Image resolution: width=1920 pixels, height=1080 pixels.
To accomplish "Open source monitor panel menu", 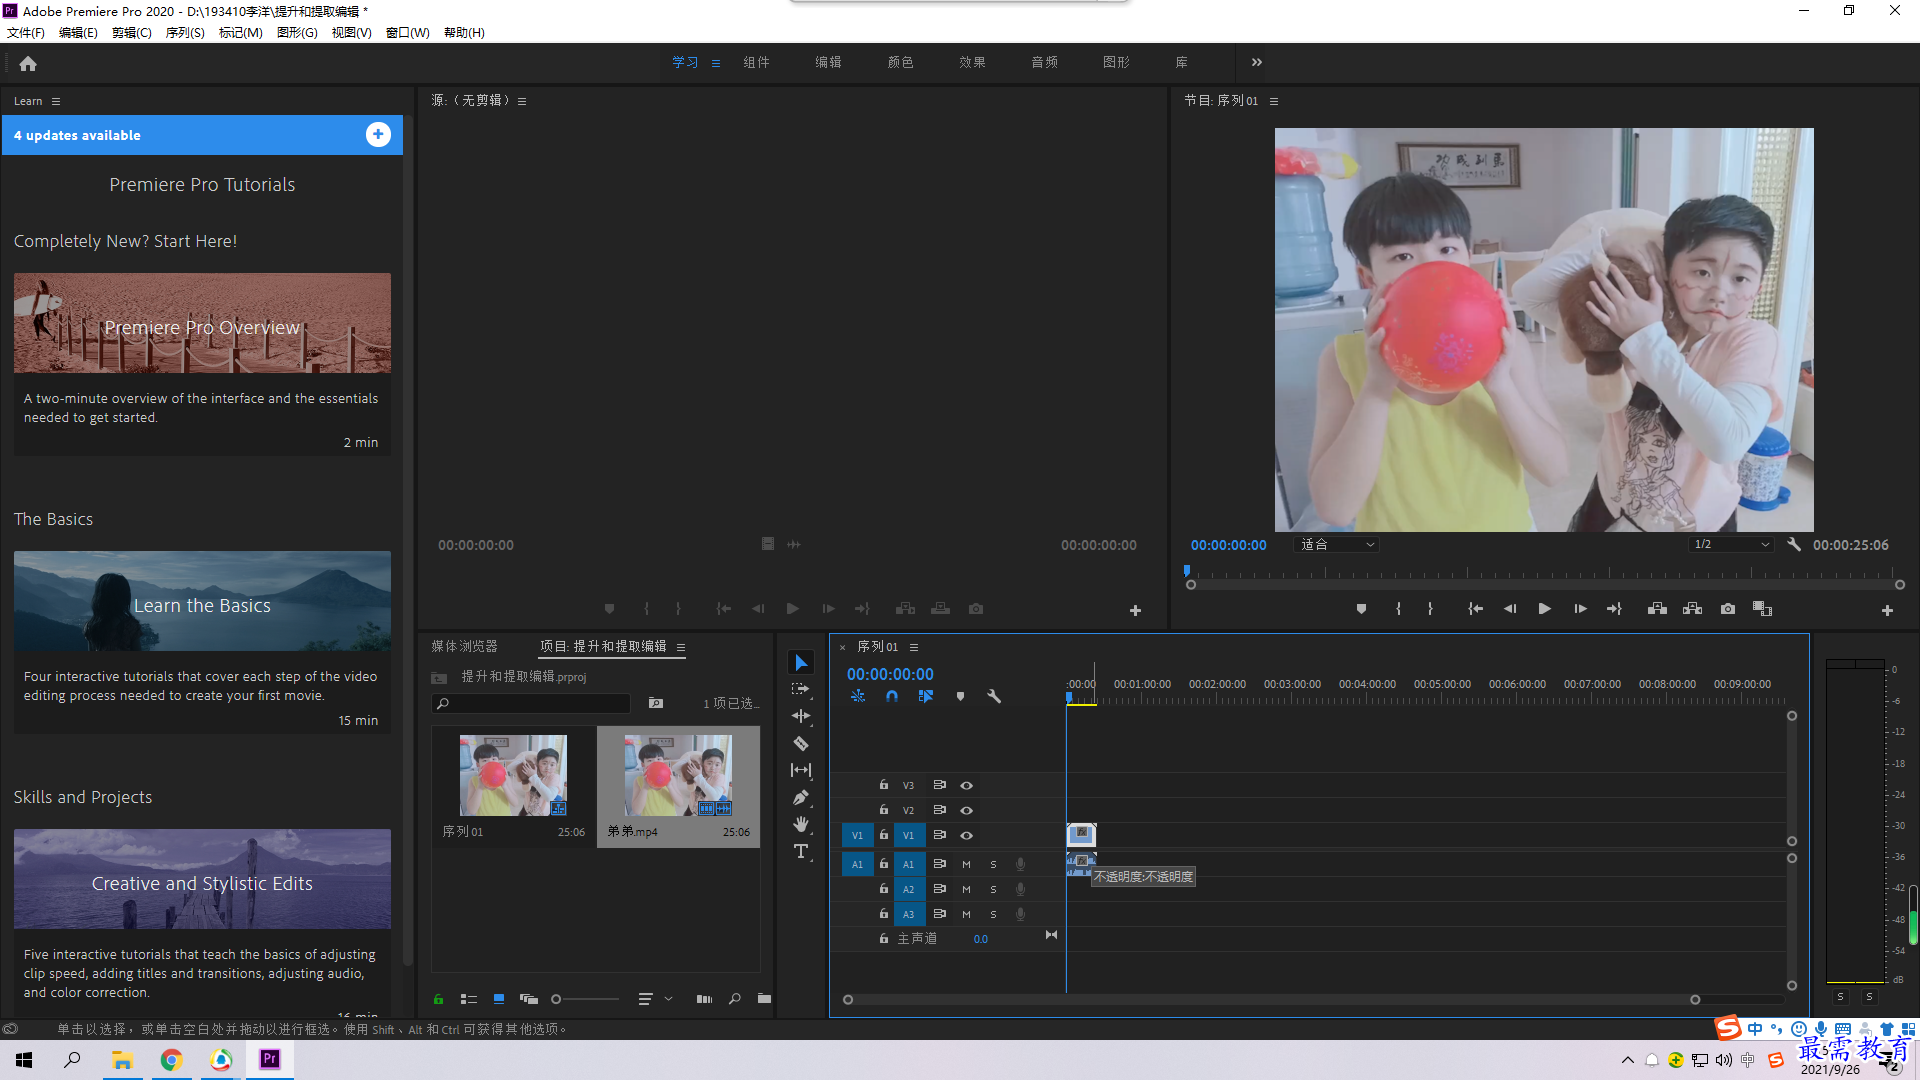I will click(522, 101).
